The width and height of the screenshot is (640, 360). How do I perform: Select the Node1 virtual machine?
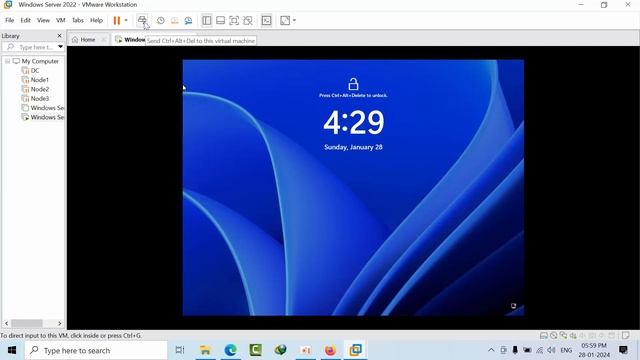pos(40,80)
